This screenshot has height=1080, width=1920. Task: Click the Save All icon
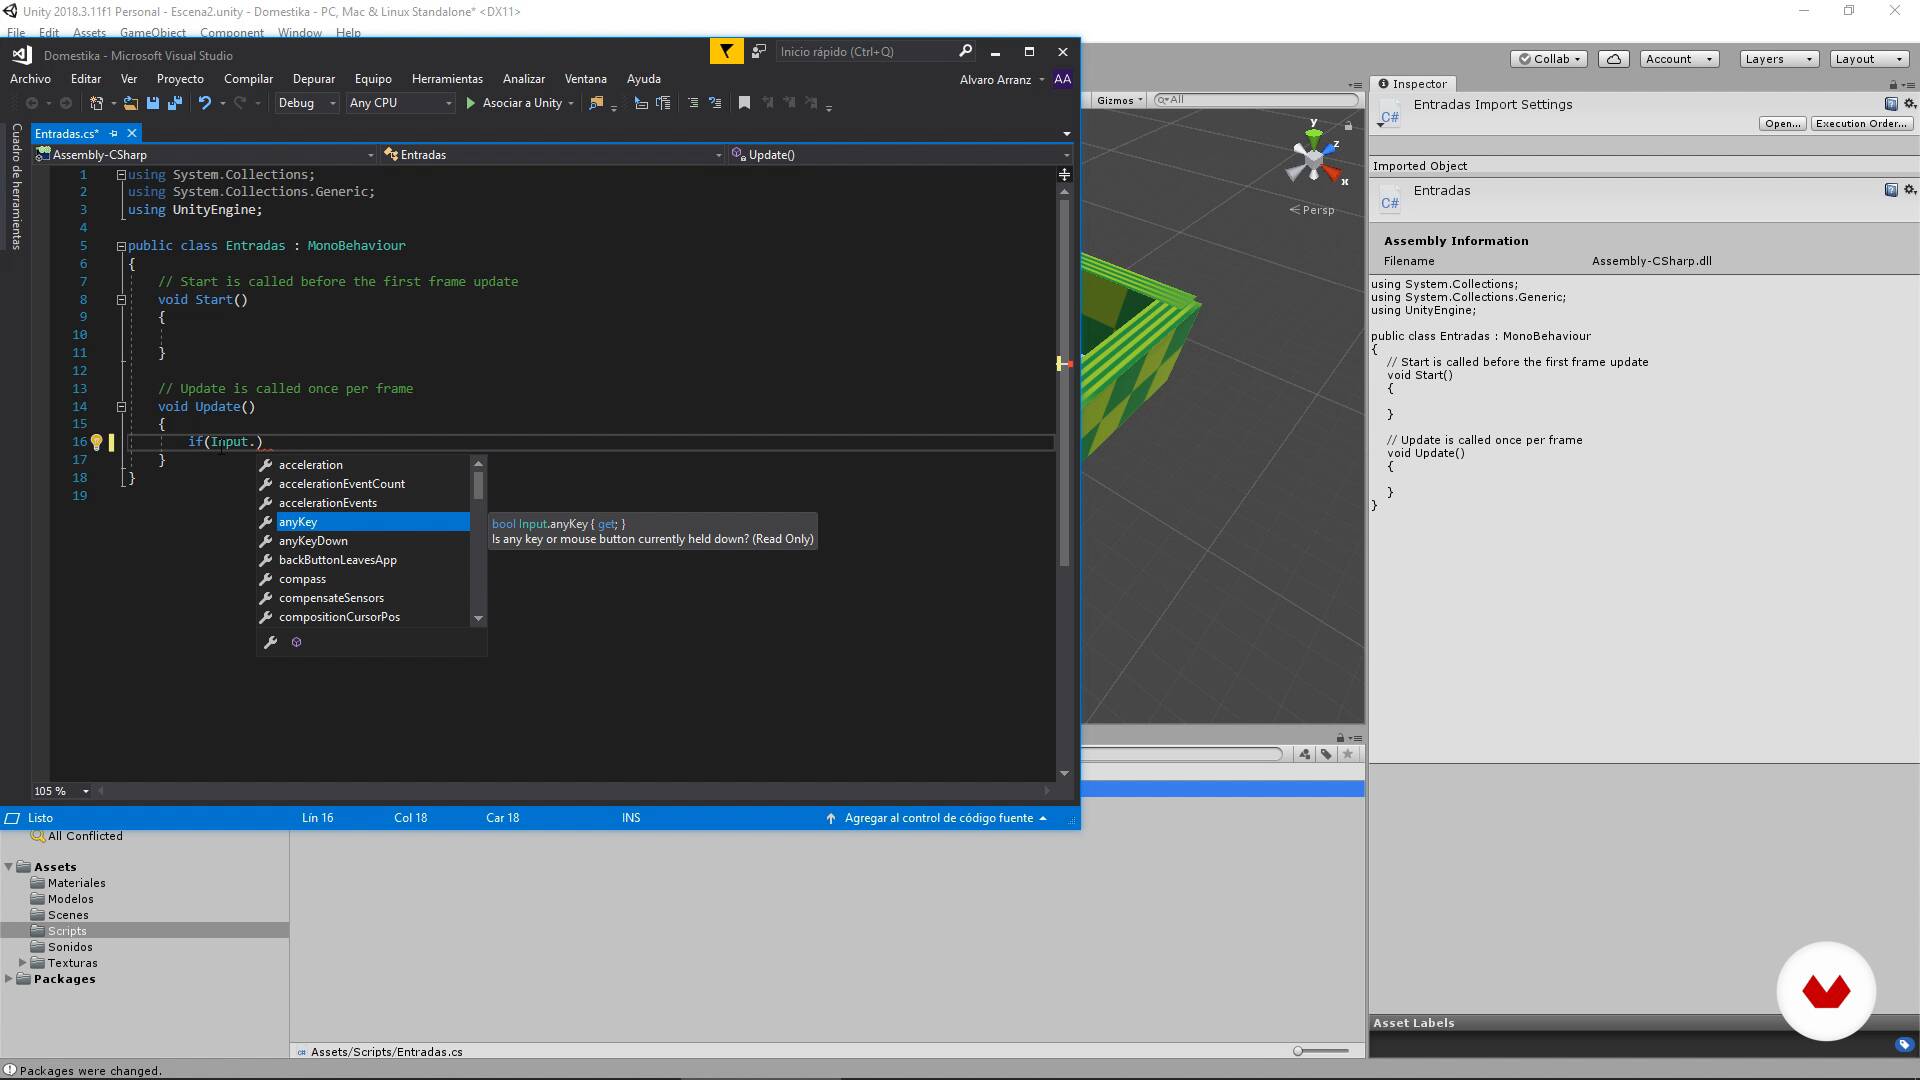[x=175, y=103]
